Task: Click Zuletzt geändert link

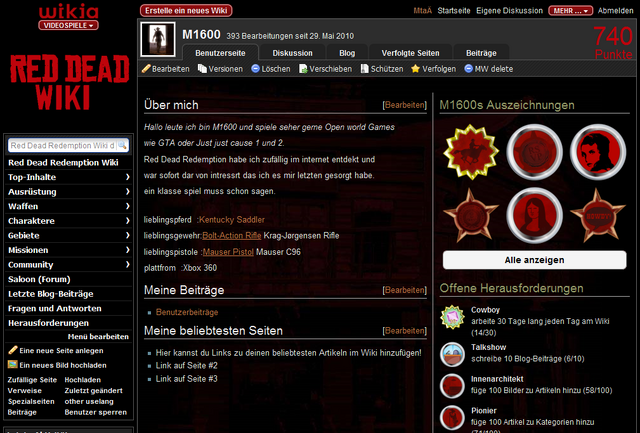Action: click(93, 391)
